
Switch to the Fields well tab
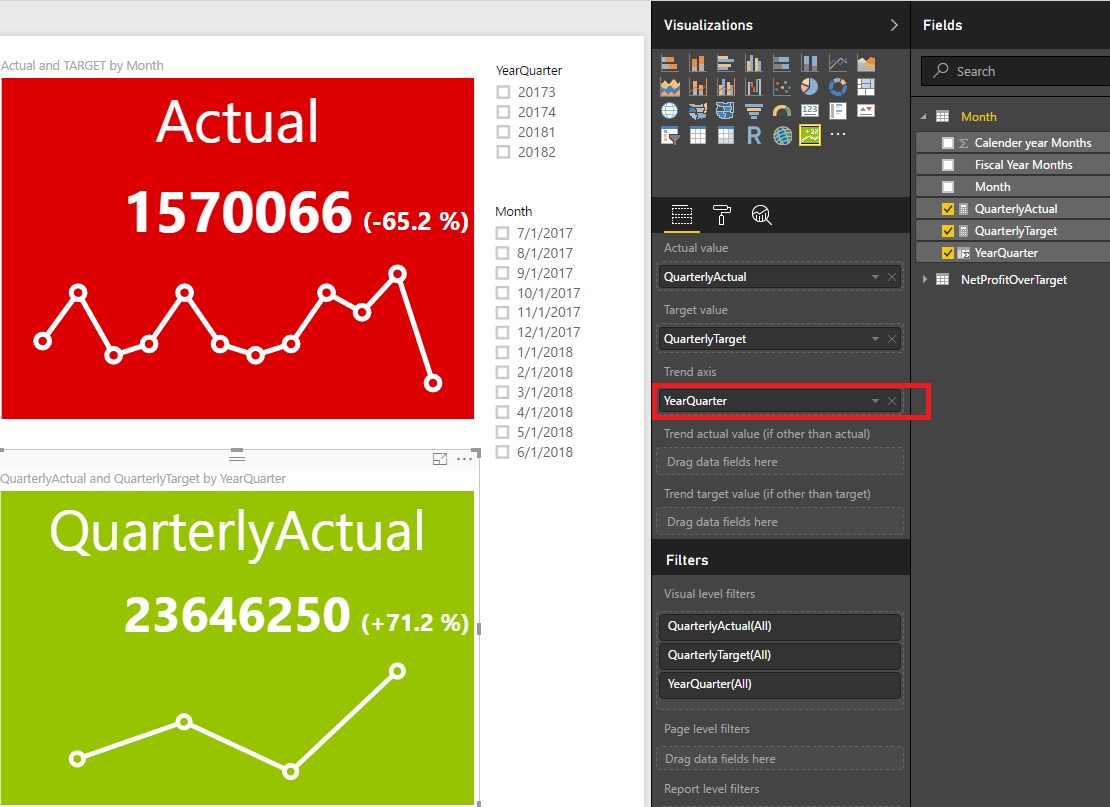click(682, 214)
